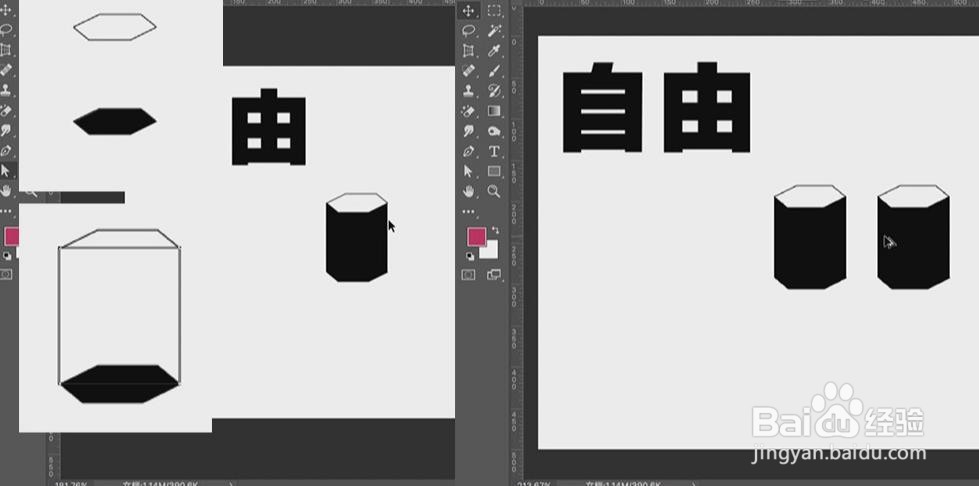Screen dimensions: 979x486
Task: Open Edit Toolbar three-dots in right window
Action: click(x=468, y=212)
